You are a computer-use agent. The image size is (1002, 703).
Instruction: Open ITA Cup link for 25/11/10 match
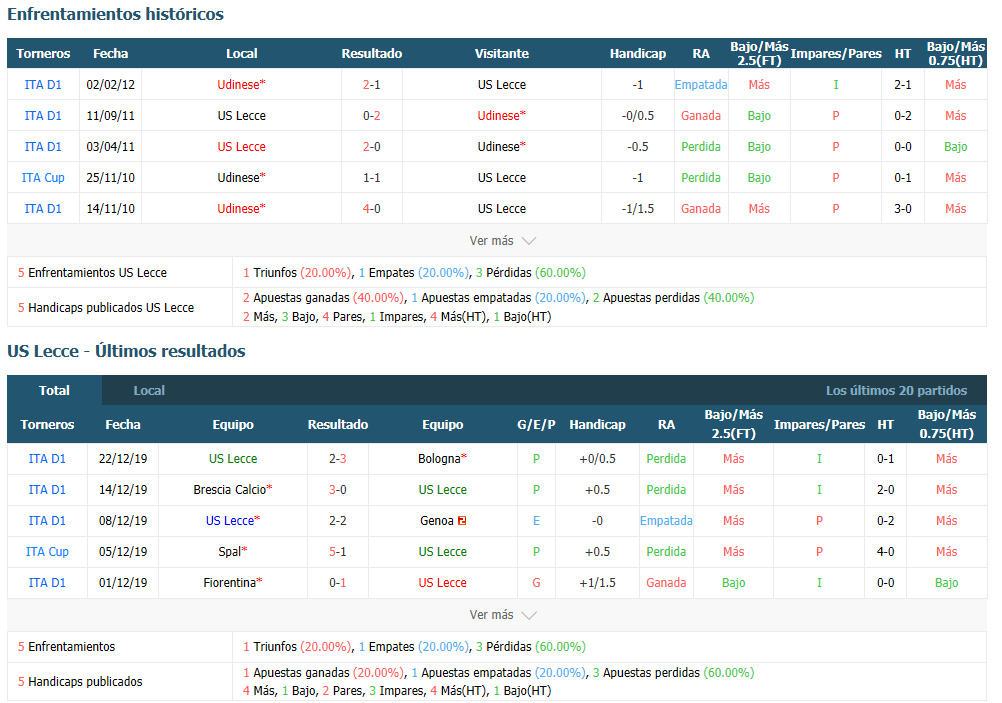coord(43,178)
